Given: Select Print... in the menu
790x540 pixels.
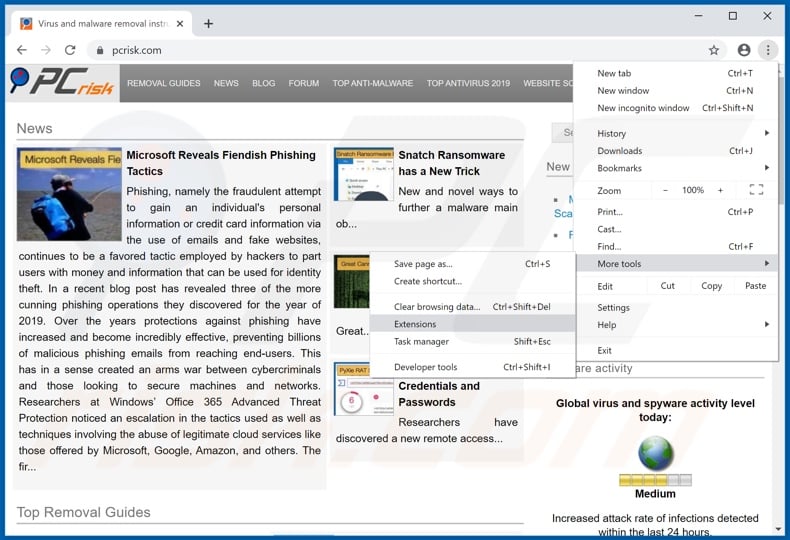Looking at the screenshot, I should pos(675,212).
